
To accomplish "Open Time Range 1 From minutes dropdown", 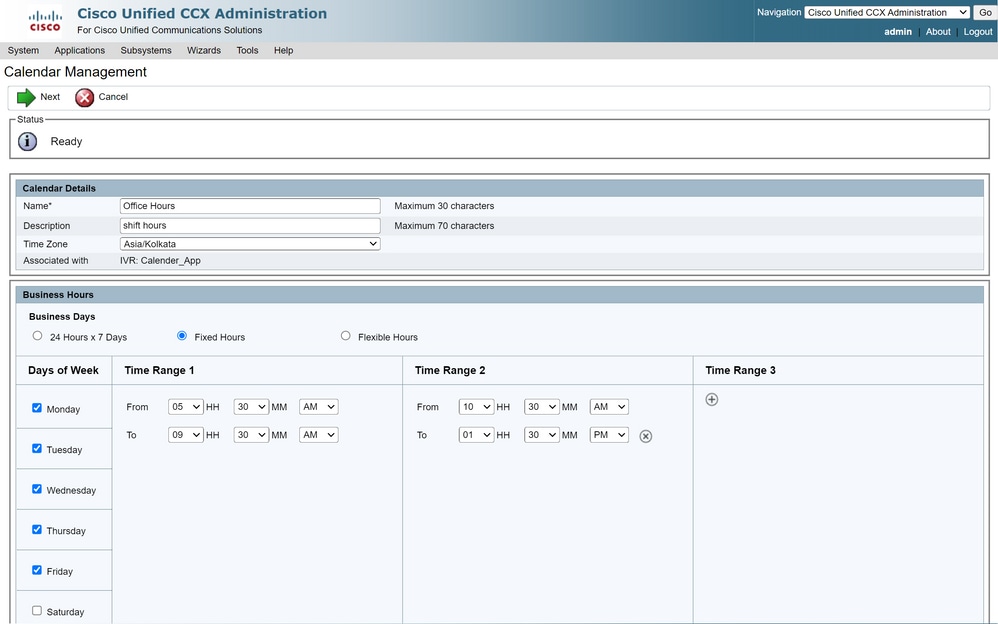I will (x=251, y=407).
